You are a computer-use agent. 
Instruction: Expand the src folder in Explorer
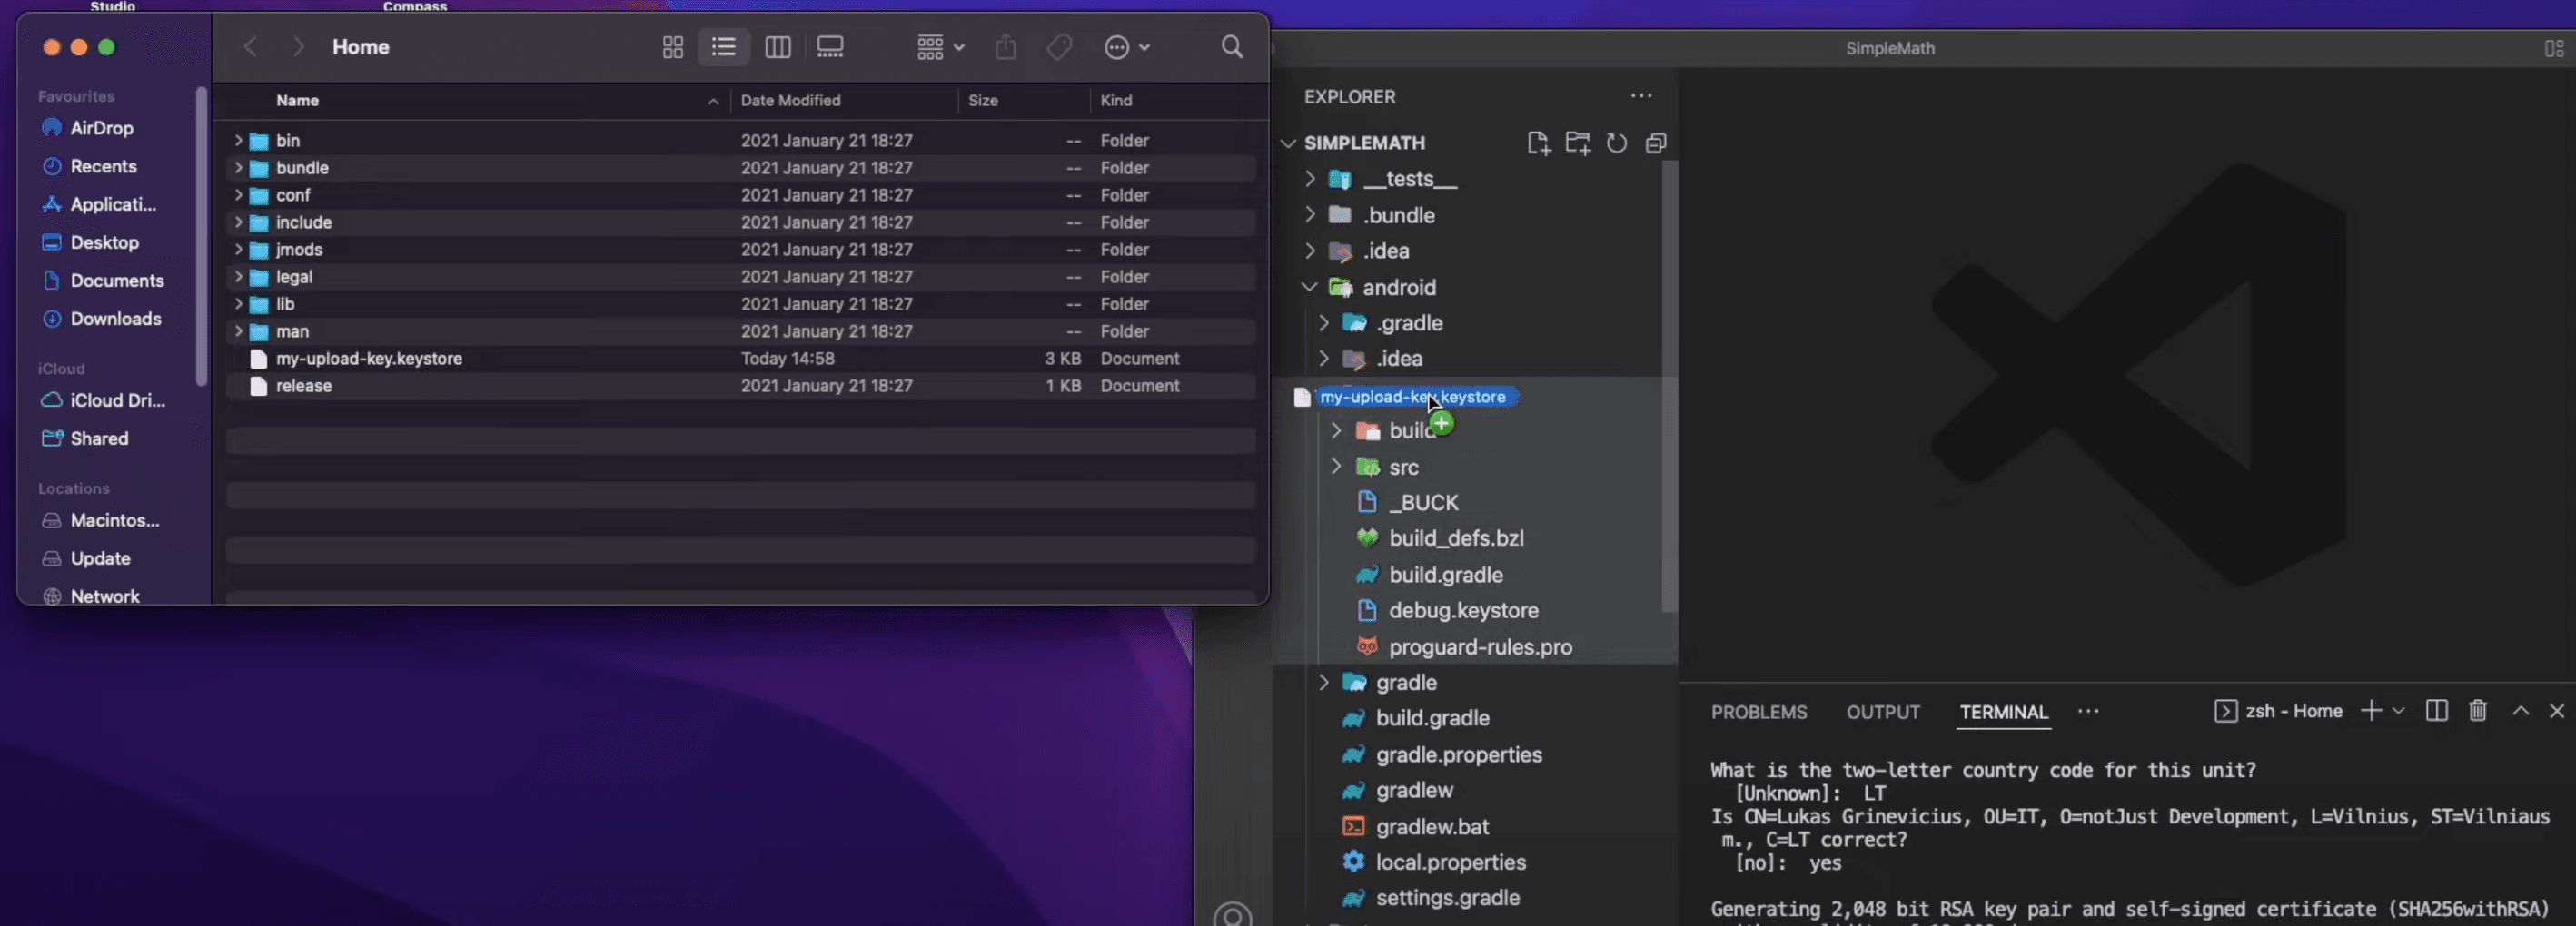[x=1336, y=467]
